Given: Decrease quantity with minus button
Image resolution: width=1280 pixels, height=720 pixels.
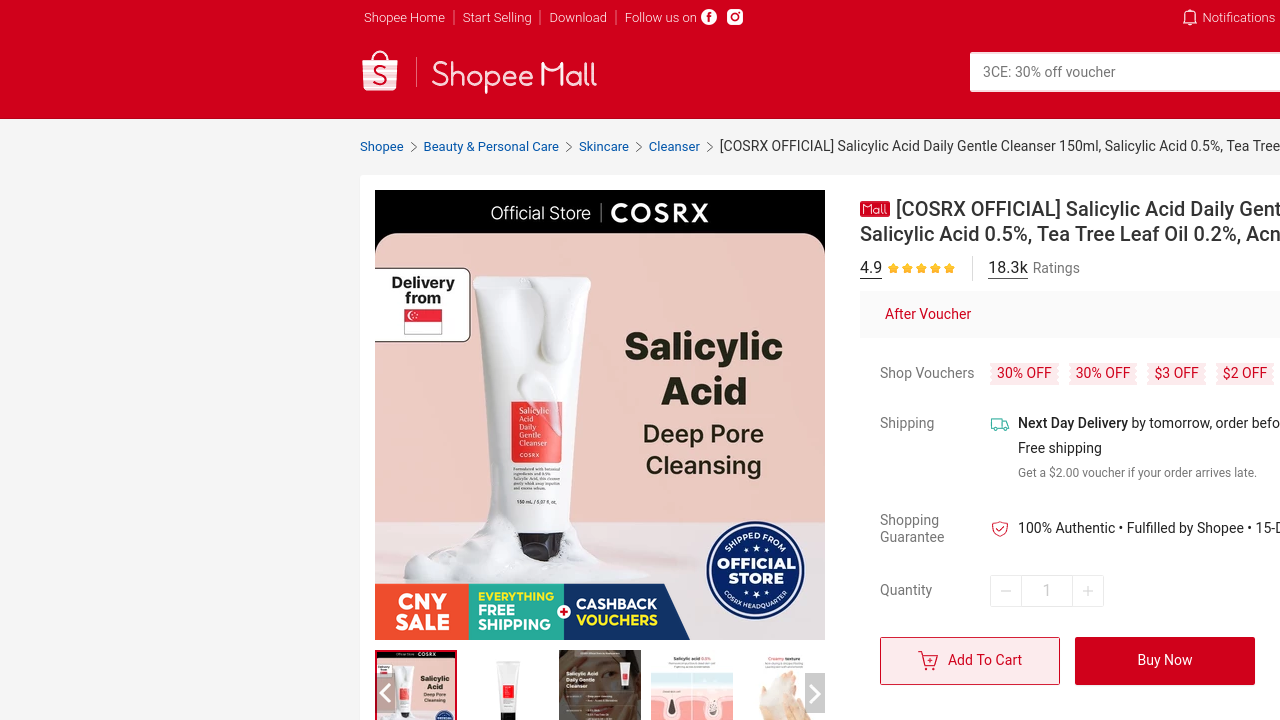Looking at the screenshot, I should [x=1006, y=591].
